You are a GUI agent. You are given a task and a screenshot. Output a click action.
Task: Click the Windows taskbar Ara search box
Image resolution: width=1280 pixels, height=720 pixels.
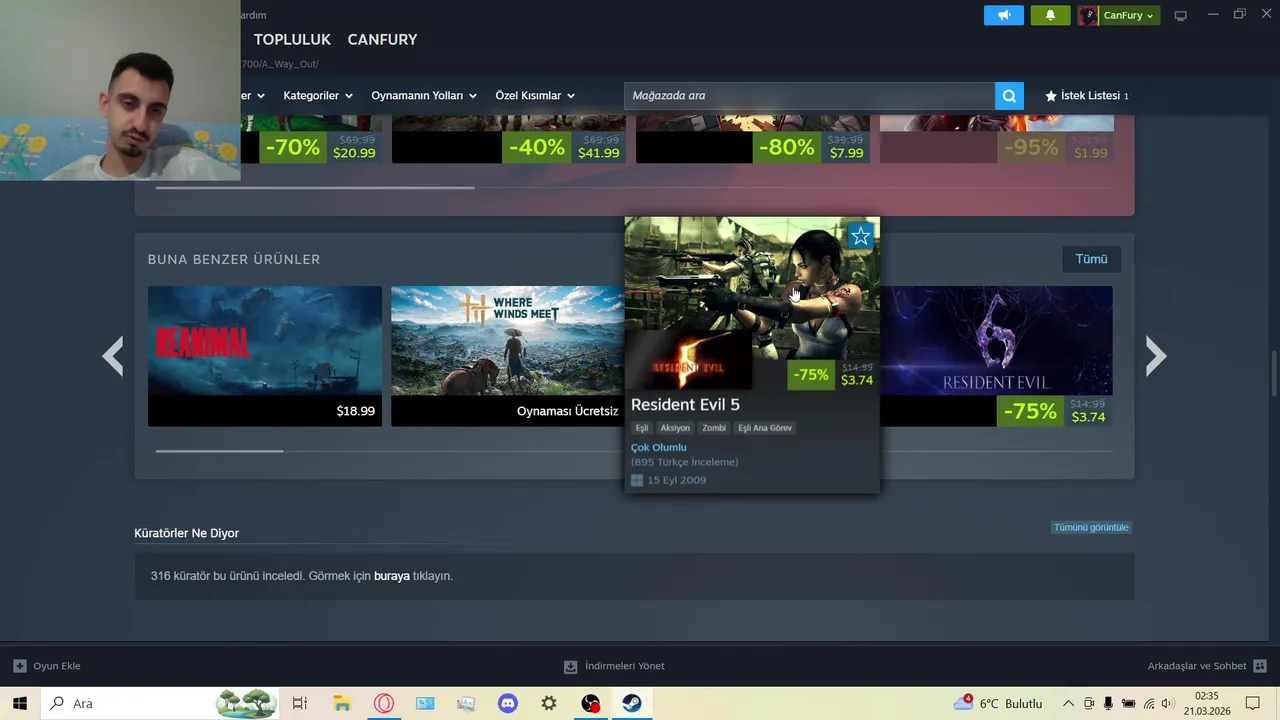pyautogui.click(x=161, y=703)
